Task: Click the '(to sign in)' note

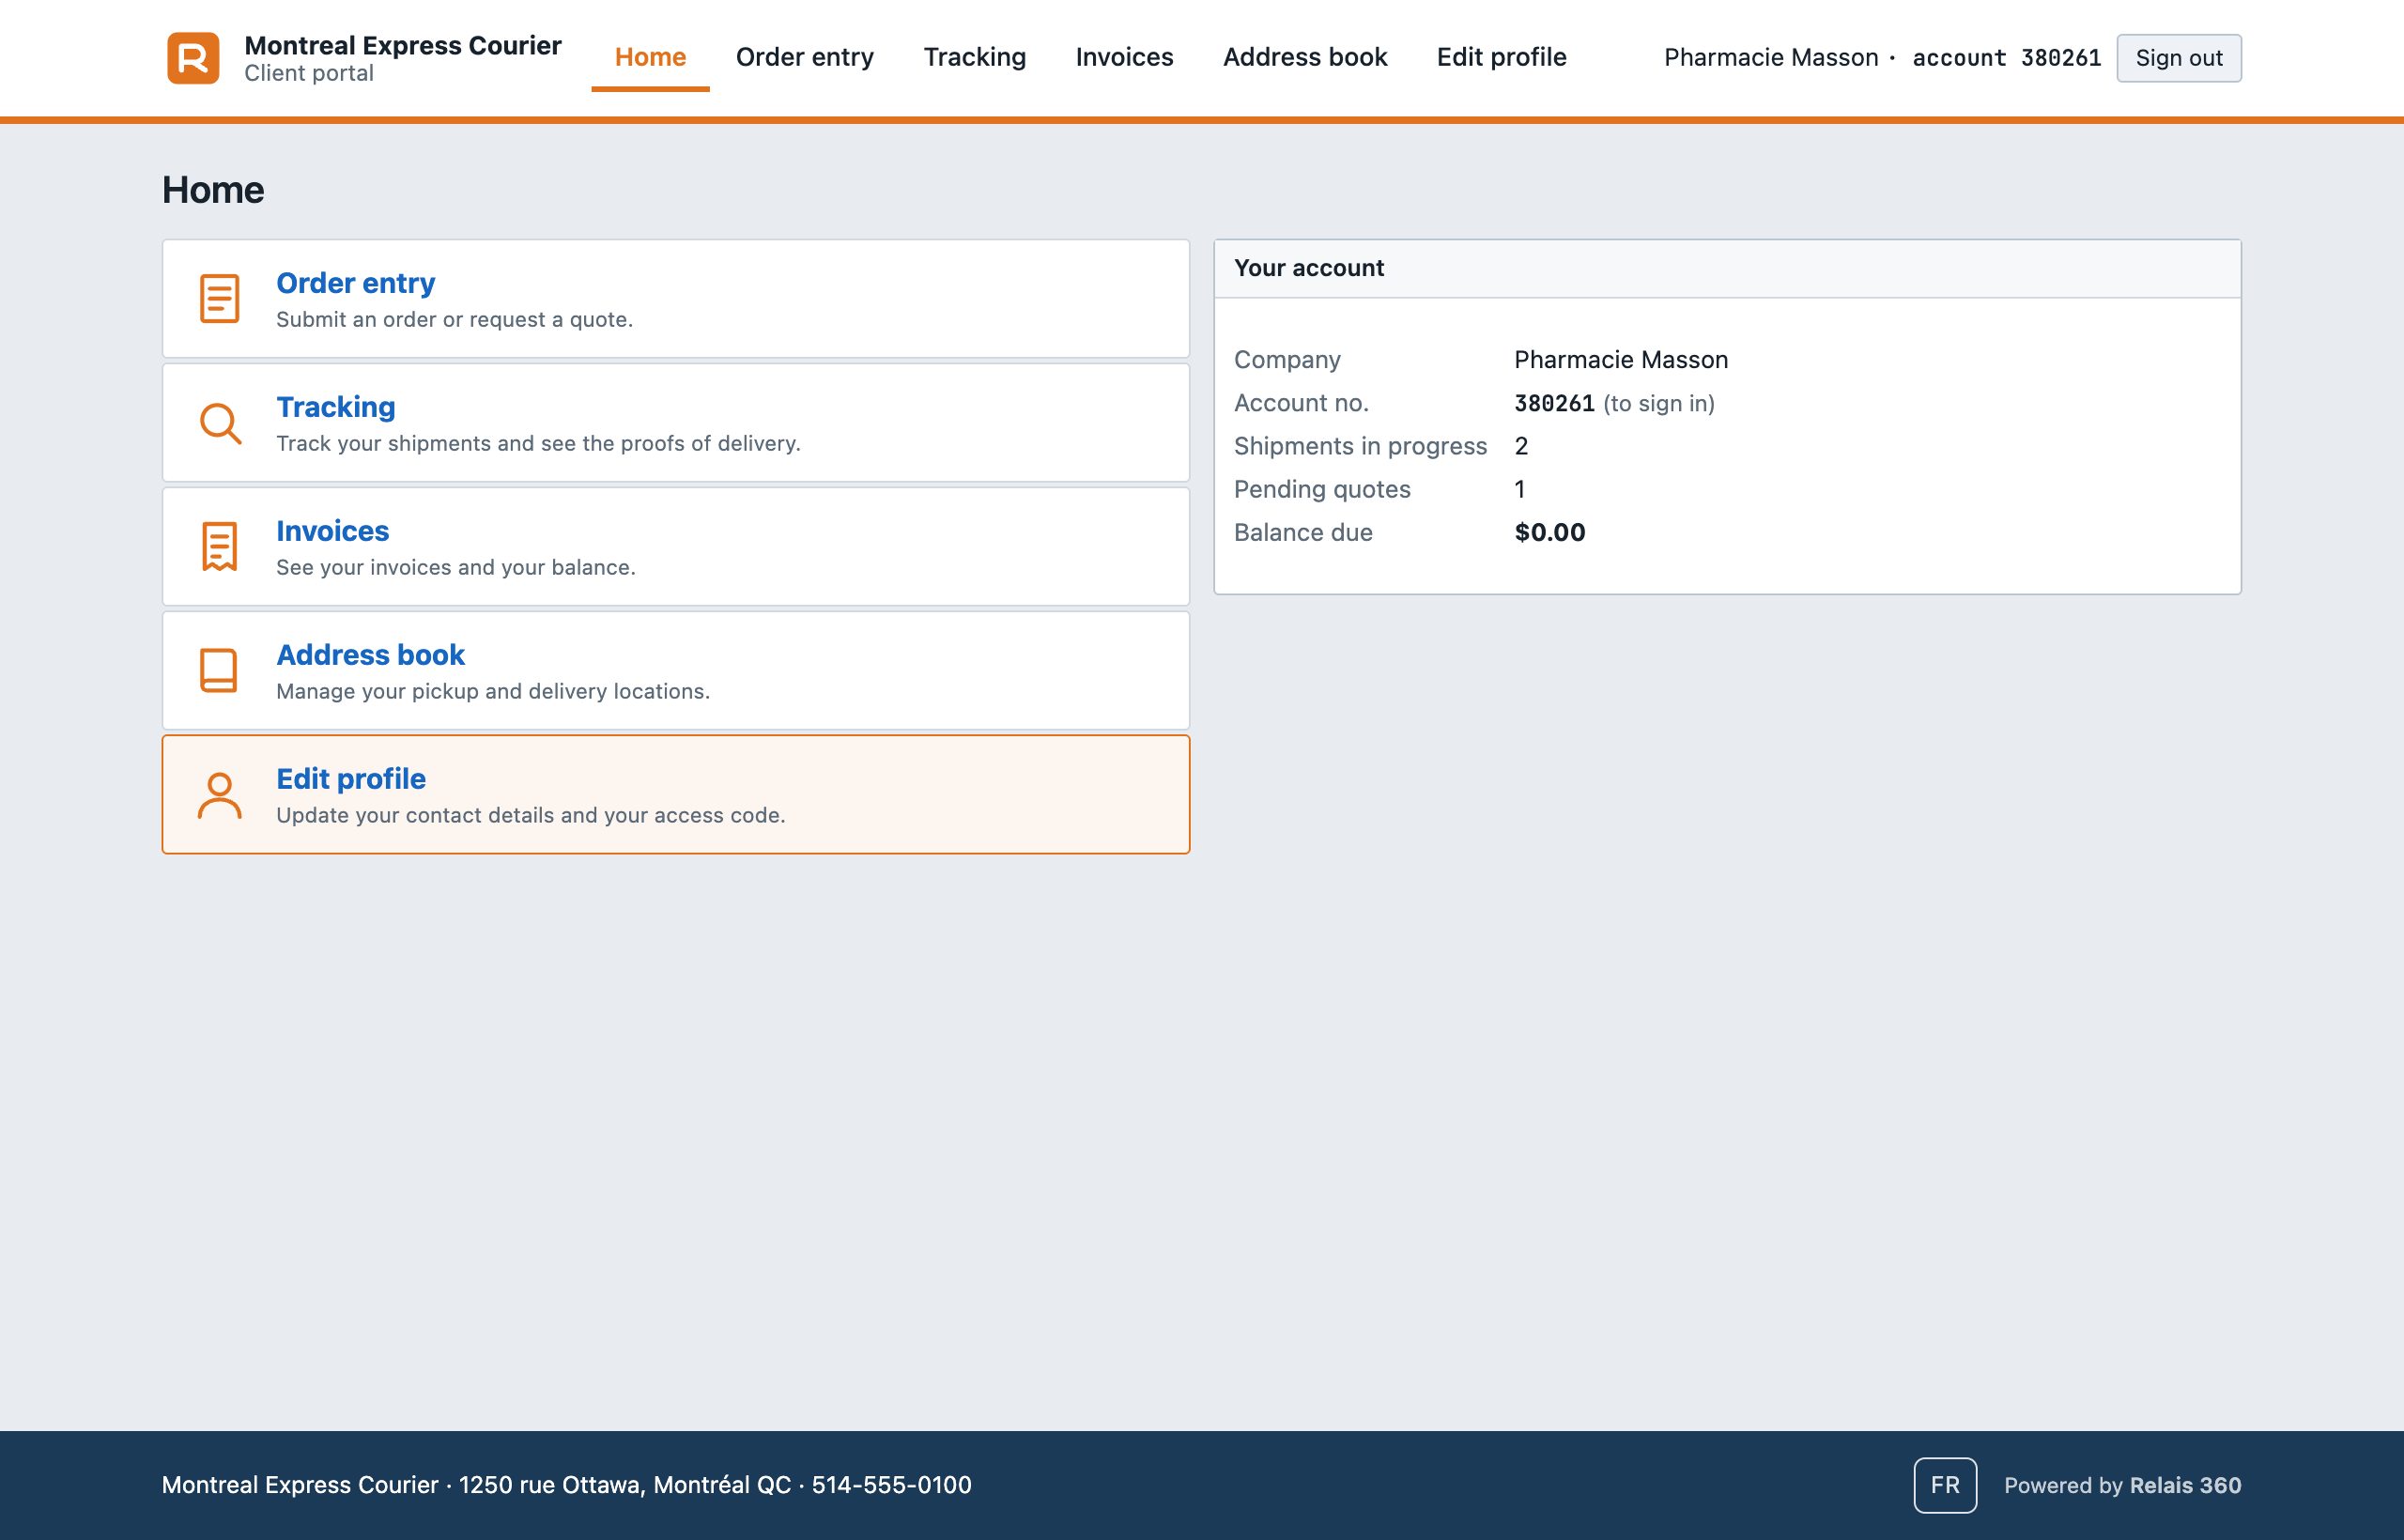Action: (1659, 403)
